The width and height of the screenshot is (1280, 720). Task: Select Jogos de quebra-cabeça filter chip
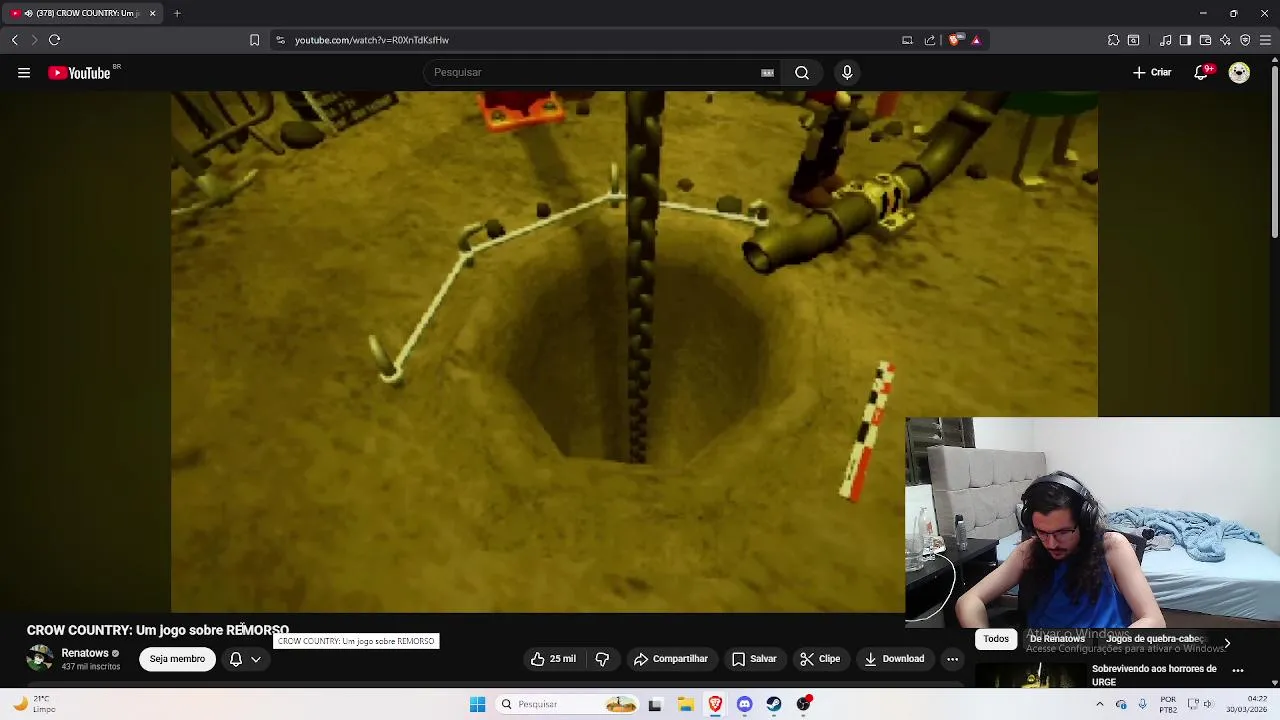(1155, 639)
